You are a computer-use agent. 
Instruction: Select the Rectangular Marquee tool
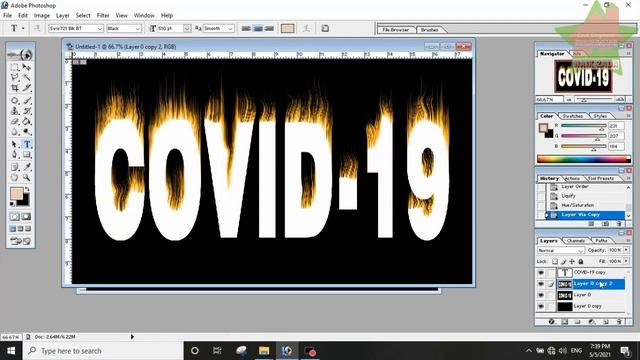click(x=15, y=67)
